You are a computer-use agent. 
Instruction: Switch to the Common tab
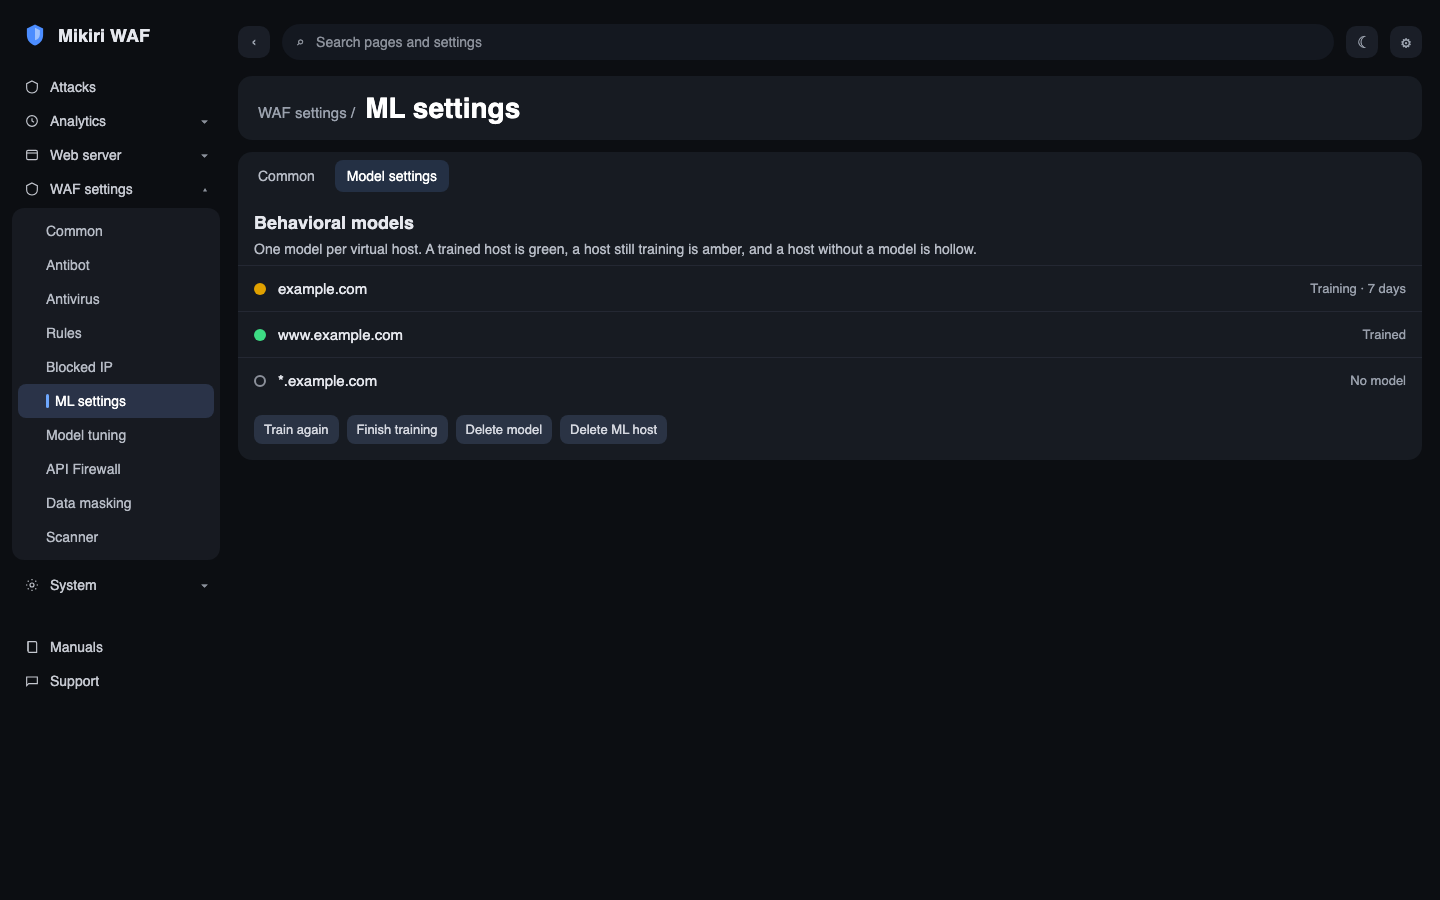[286, 176]
